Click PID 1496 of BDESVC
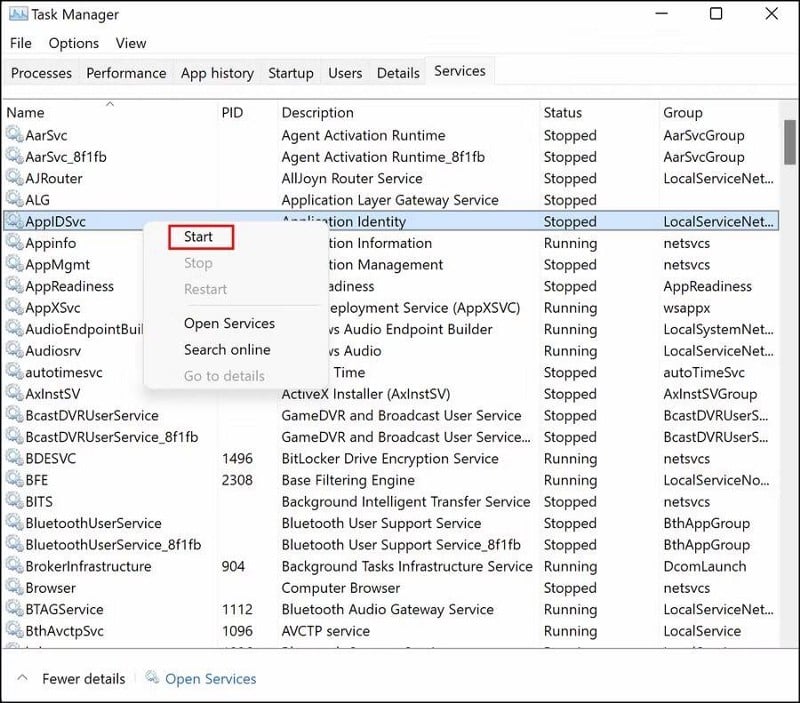The image size is (800, 703). point(237,458)
